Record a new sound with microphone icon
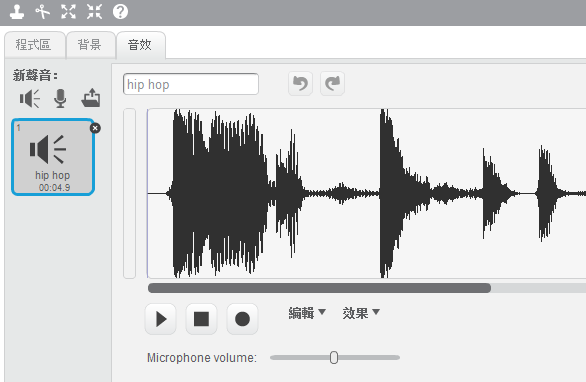Screen dimensions: 586x382 [x=60, y=99]
